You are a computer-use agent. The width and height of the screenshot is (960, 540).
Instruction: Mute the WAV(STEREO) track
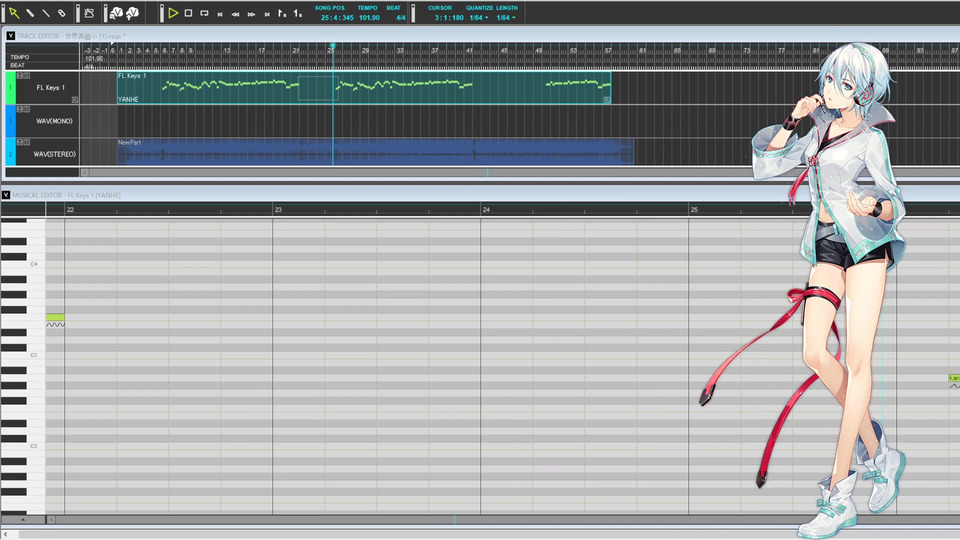(x=20, y=142)
